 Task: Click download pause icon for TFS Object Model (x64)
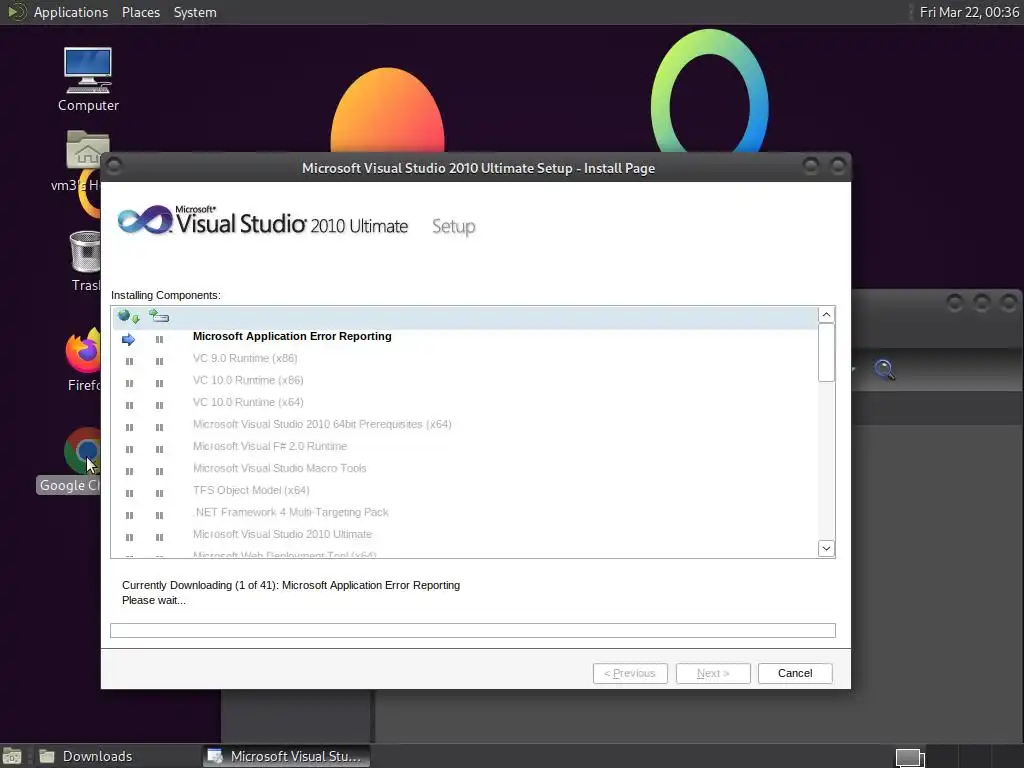(x=129, y=493)
